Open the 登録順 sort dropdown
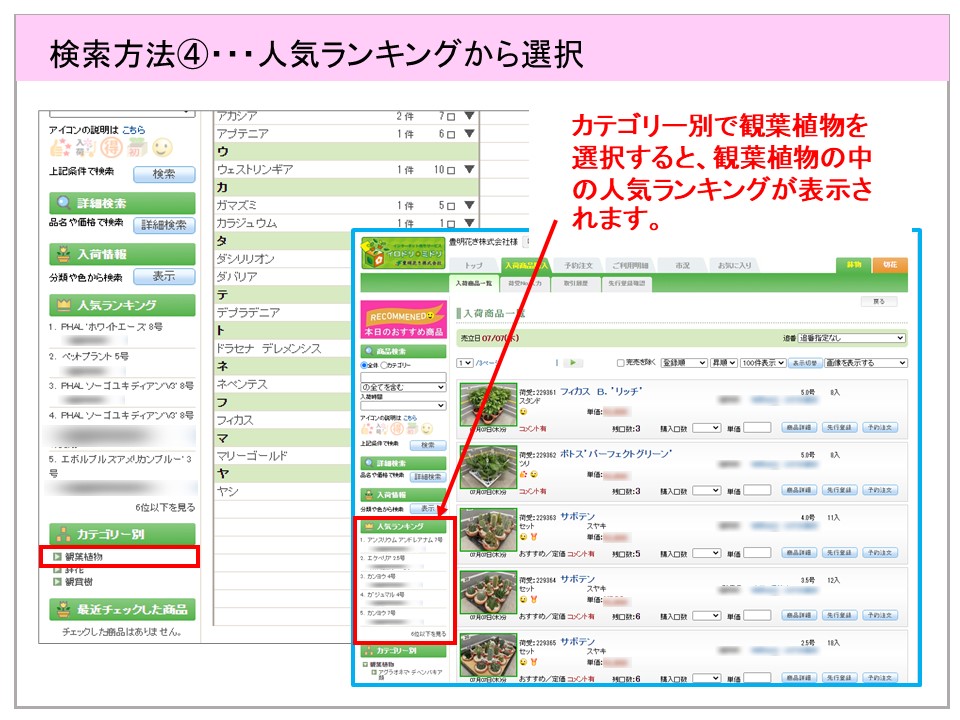 [684, 363]
